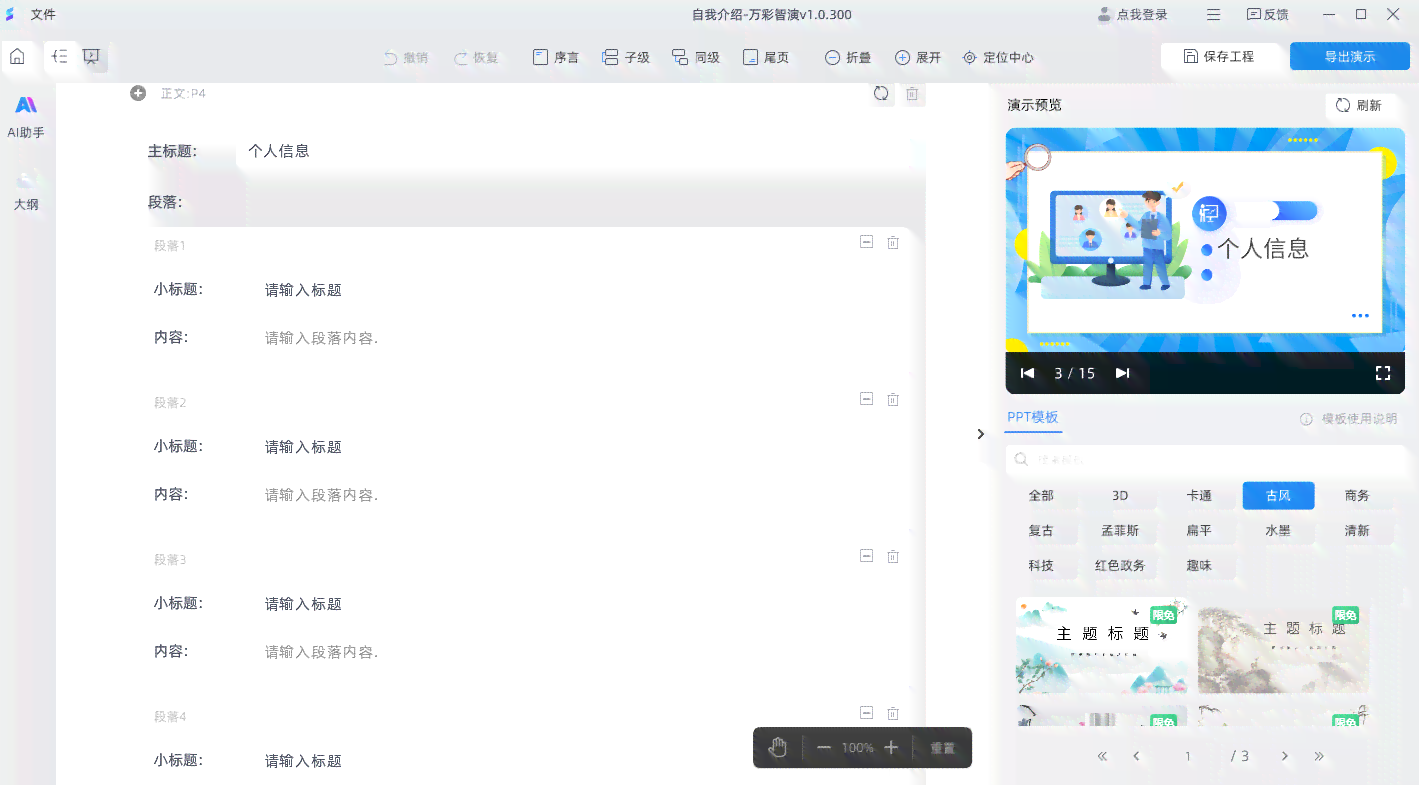
Task: Click the 重置 reset zoom button
Action: pos(942,748)
